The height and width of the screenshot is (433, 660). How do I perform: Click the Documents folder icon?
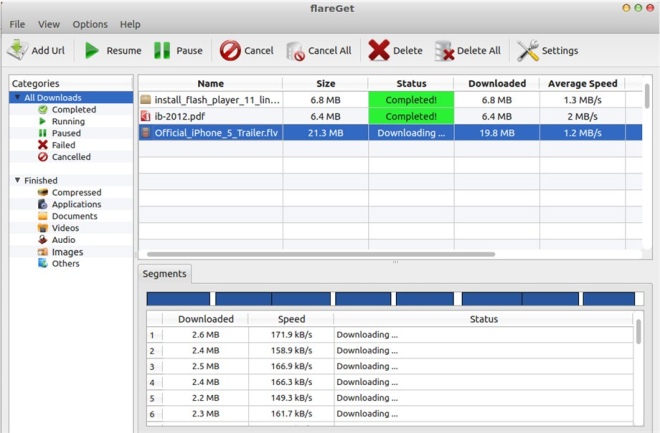[43, 216]
